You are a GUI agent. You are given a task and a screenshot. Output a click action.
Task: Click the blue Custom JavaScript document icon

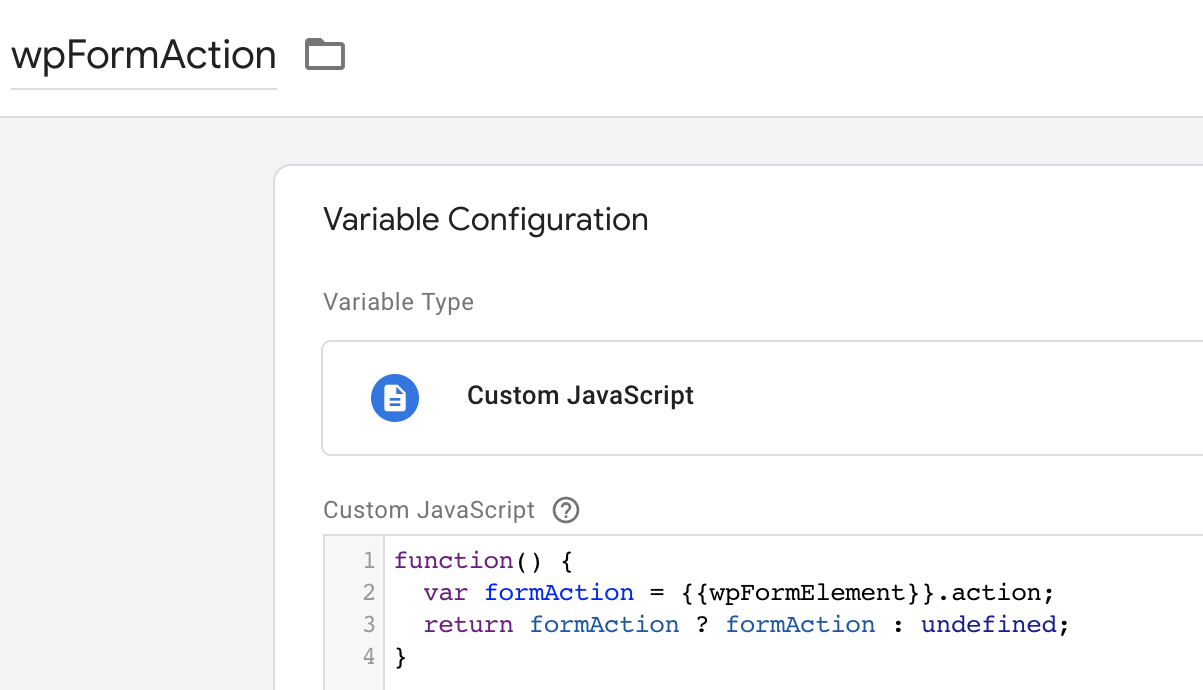click(x=395, y=397)
